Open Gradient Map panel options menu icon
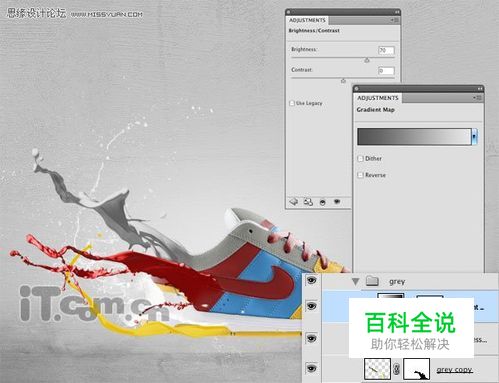Viewport: 499px width, 383px height. pyautogui.click(x=477, y=98)
